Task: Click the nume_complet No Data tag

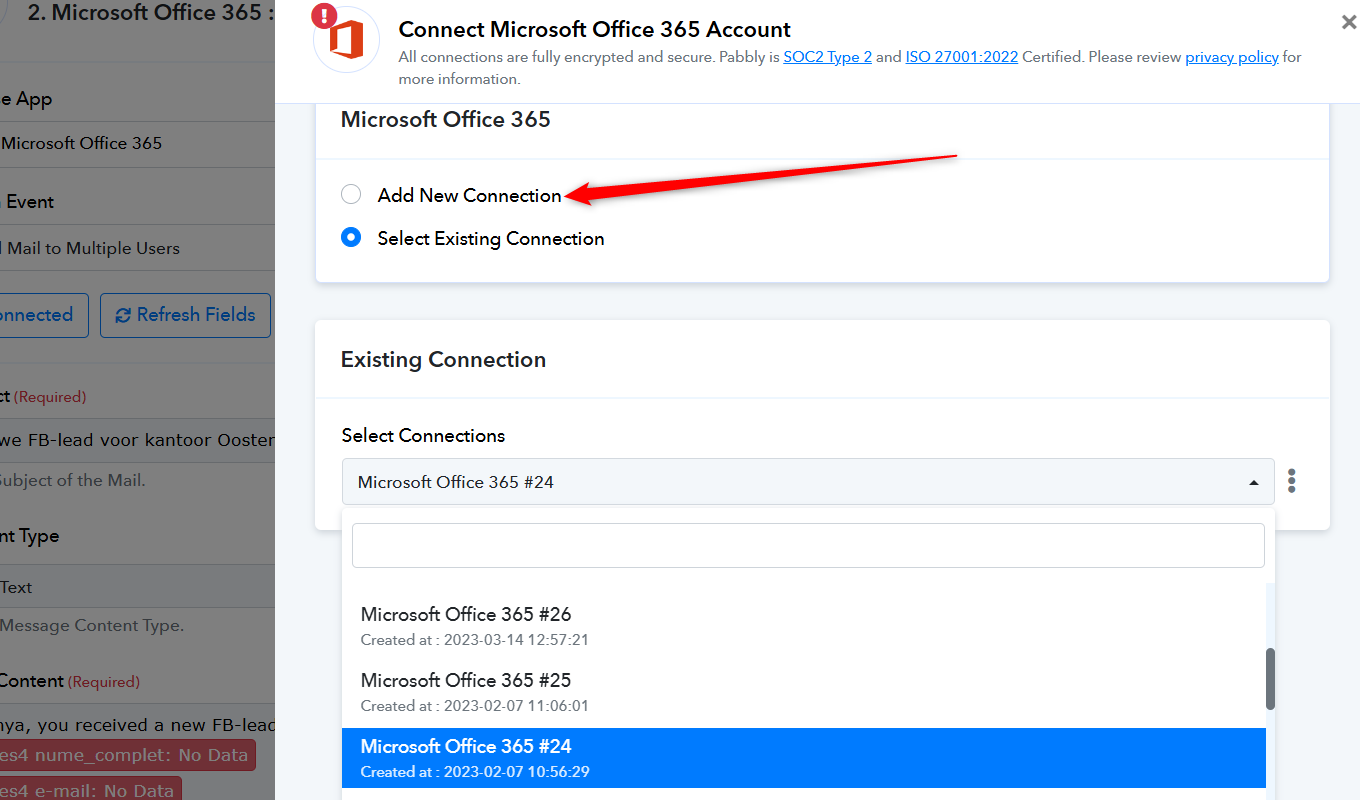Action: pyautogui.click(x=127, y=755)
